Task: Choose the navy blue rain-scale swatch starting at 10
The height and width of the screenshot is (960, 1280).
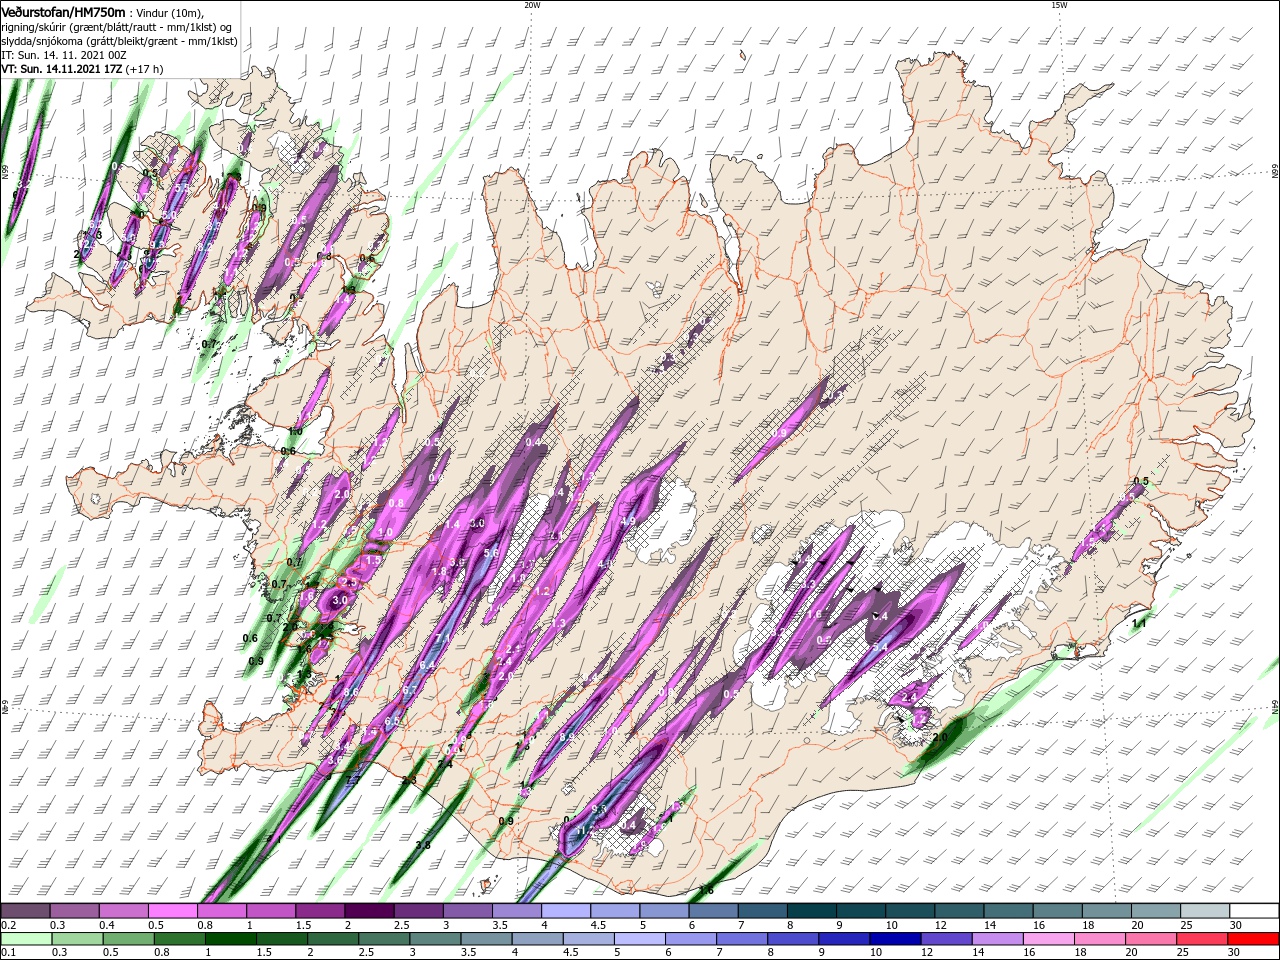Action: (x=896, y=939)
